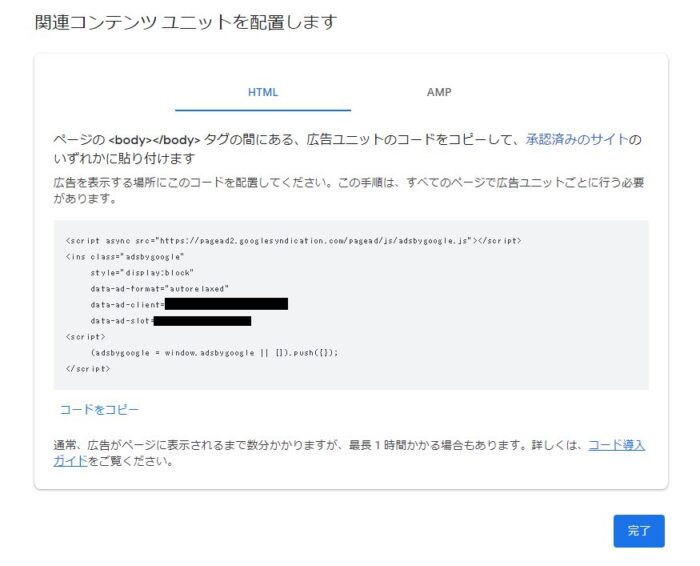
Task: Click the script async src code line
Action: coord(293,241)
